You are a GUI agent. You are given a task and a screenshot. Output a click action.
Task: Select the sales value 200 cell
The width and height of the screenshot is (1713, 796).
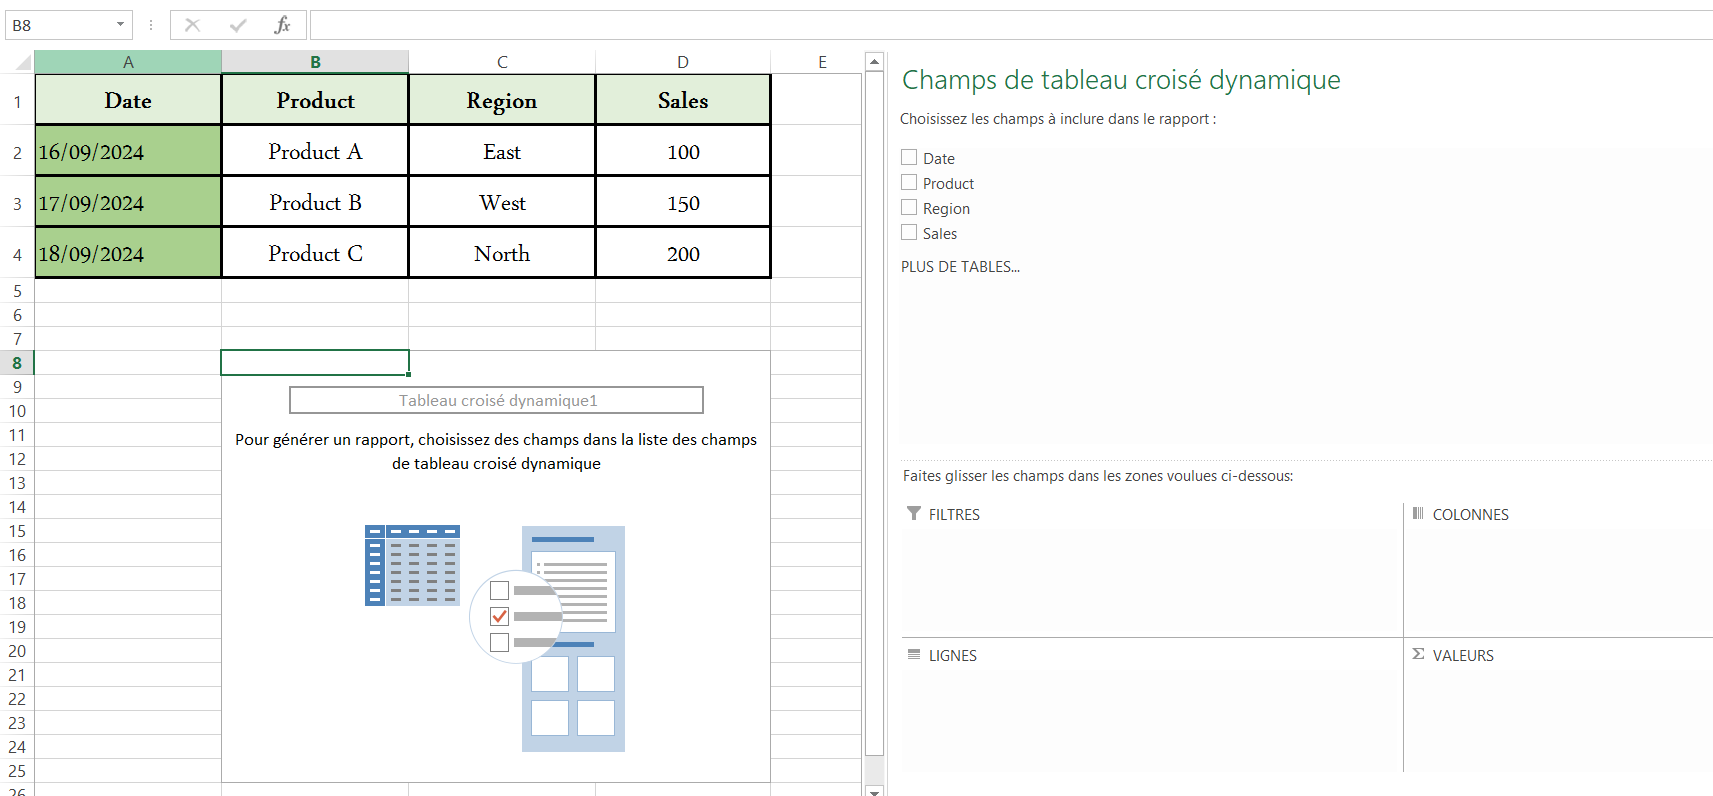coord(683,253)
